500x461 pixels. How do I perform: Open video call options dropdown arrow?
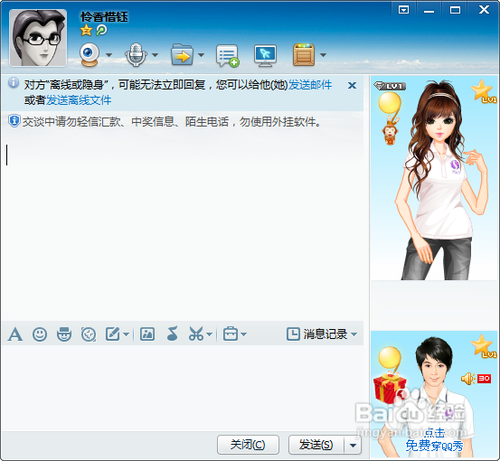click(109, 55)
